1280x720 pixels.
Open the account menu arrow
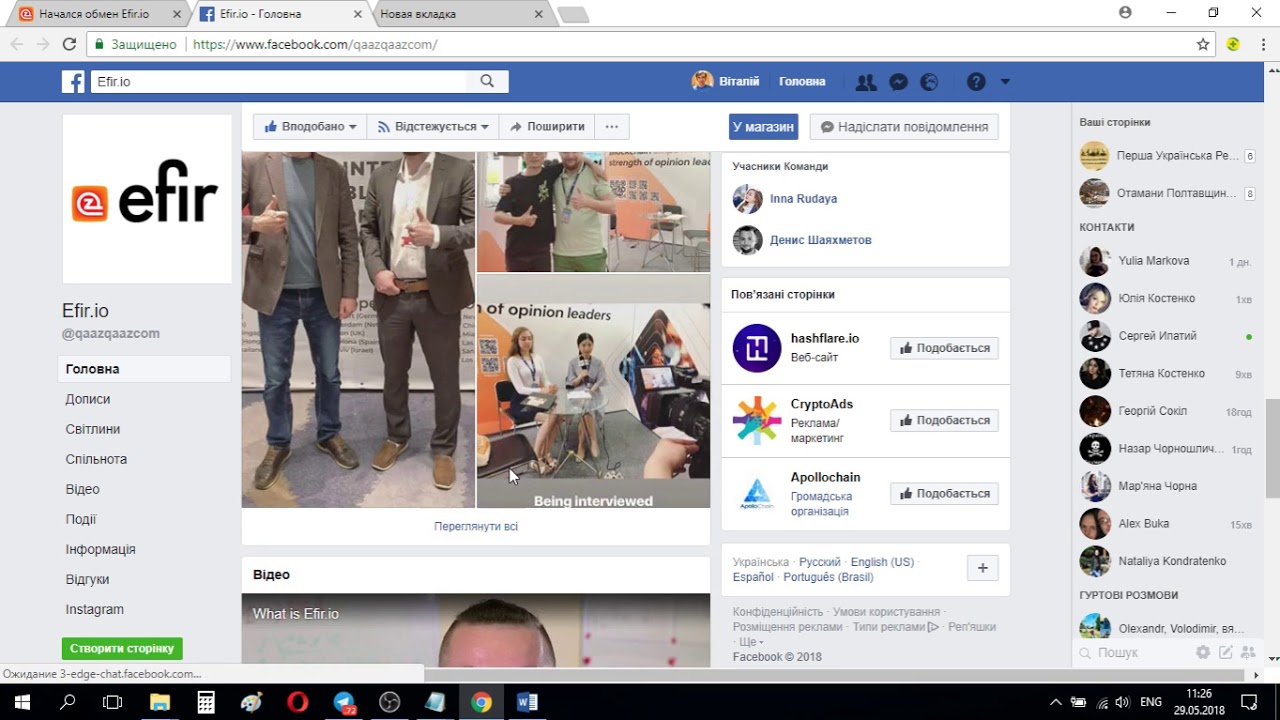(x=1005, y=82)
